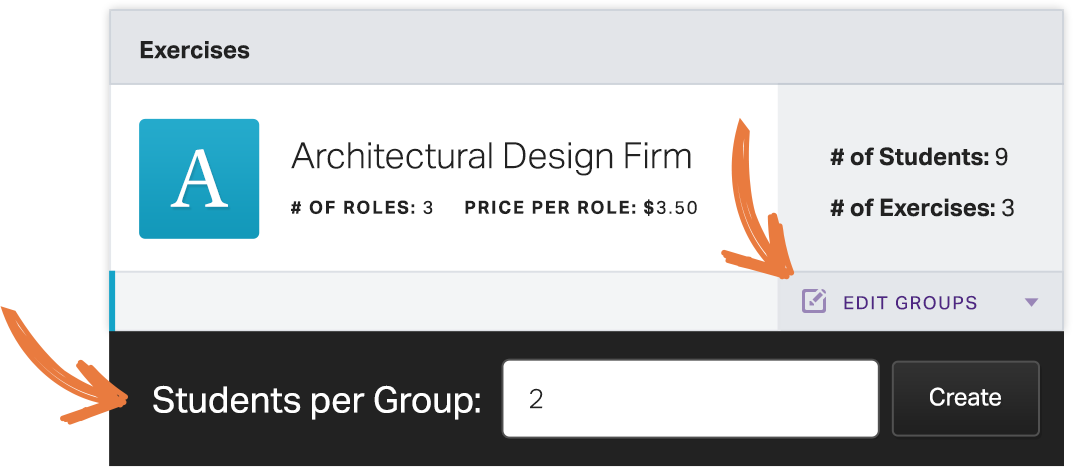Click the blue accent bar on the row's left
The image size is (1073, 467).
tap(112, 301)
